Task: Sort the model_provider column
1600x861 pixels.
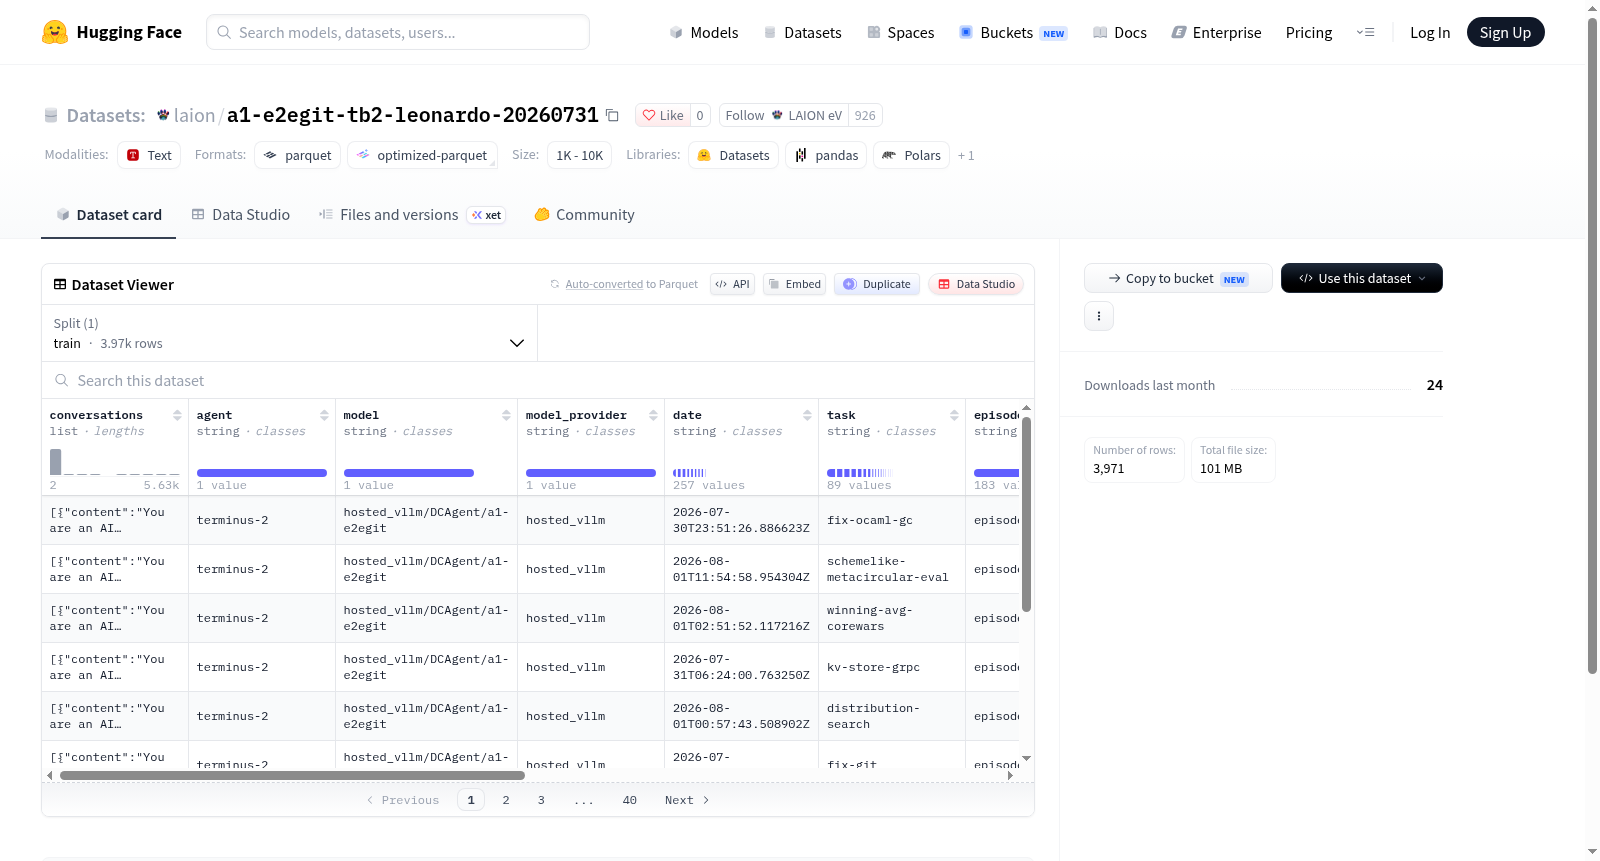Action: (653, 415)
